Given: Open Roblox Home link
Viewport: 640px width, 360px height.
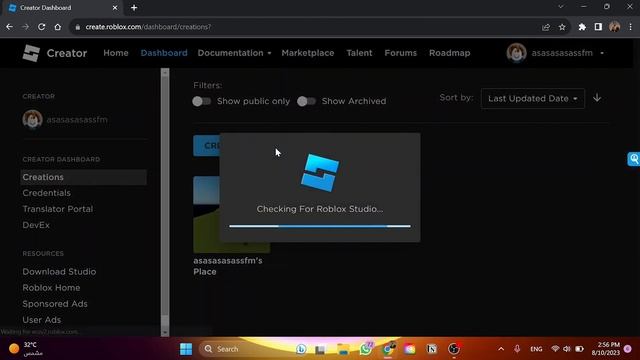Looking at the screenshot, I should click(x=51, y=288).
